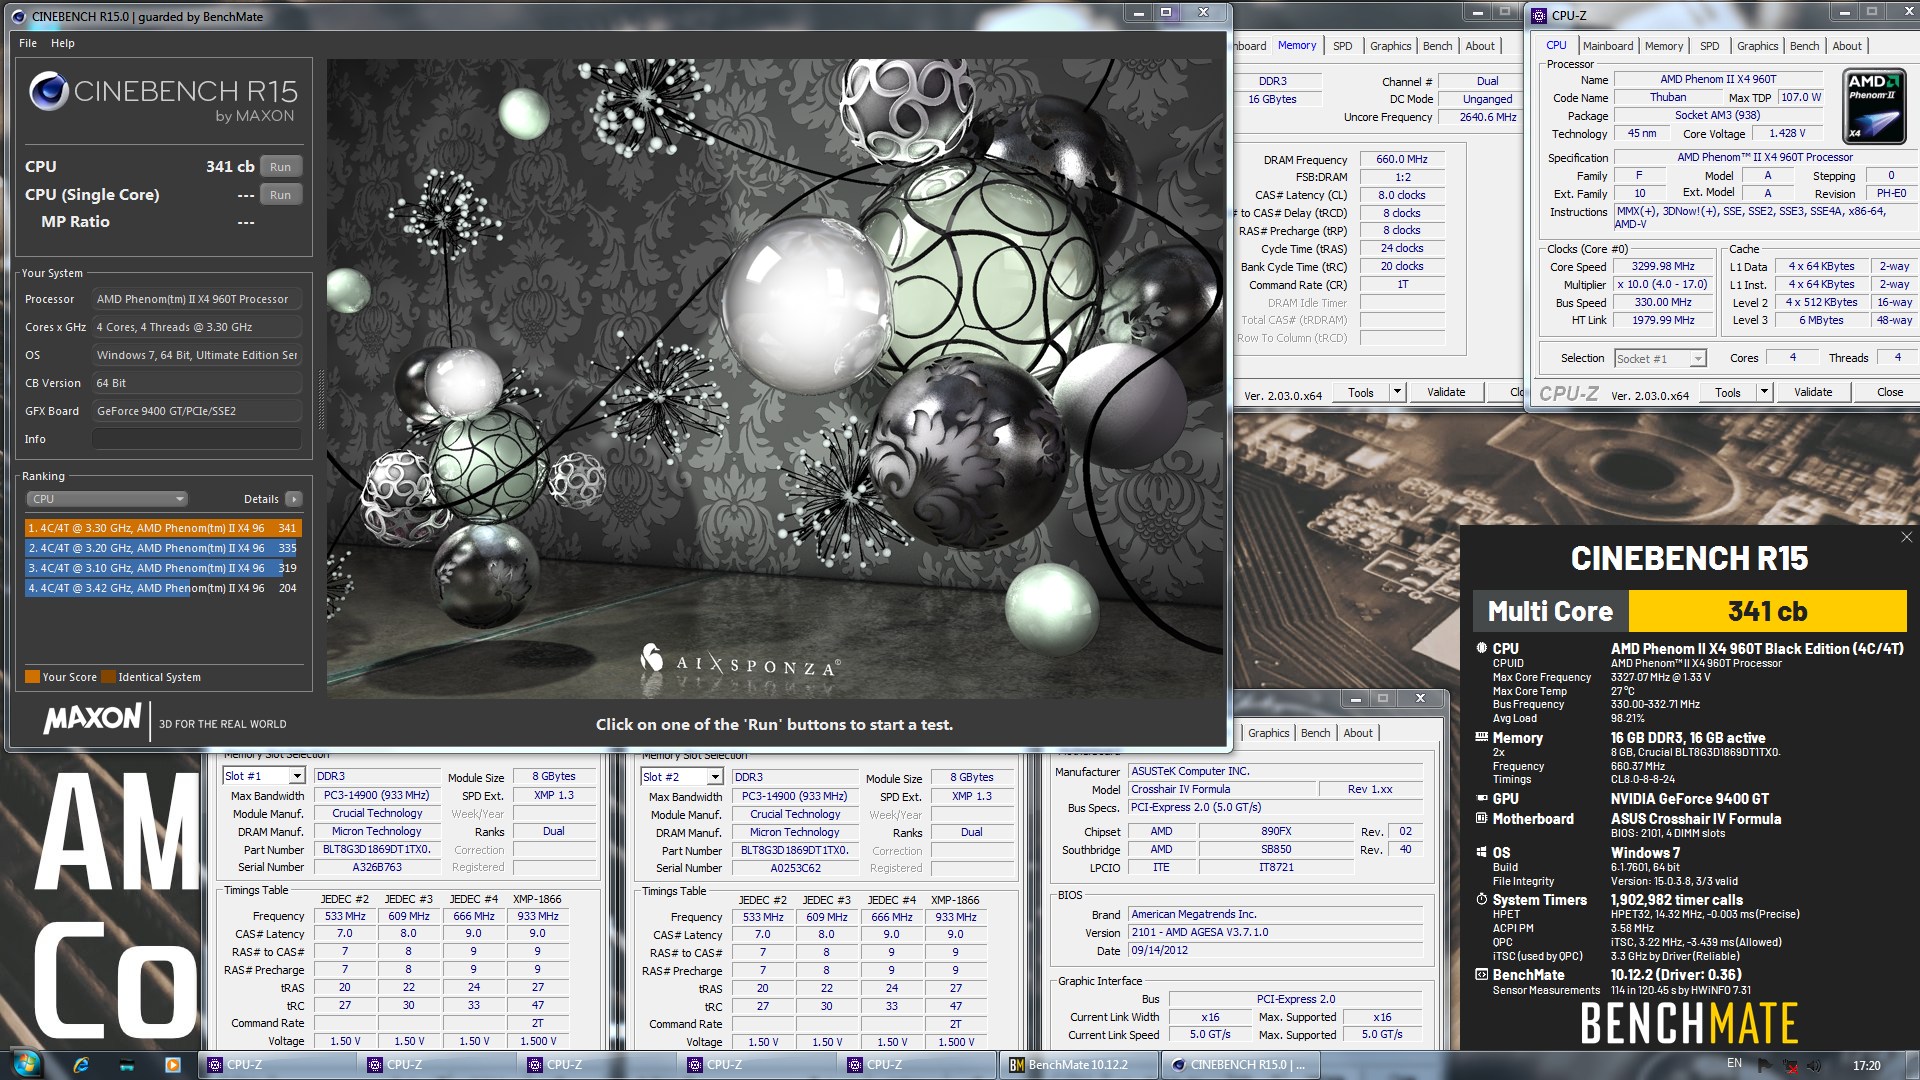Click Tools button in front CPU-Z window

pyautogui.click(x=1727, y=392)
